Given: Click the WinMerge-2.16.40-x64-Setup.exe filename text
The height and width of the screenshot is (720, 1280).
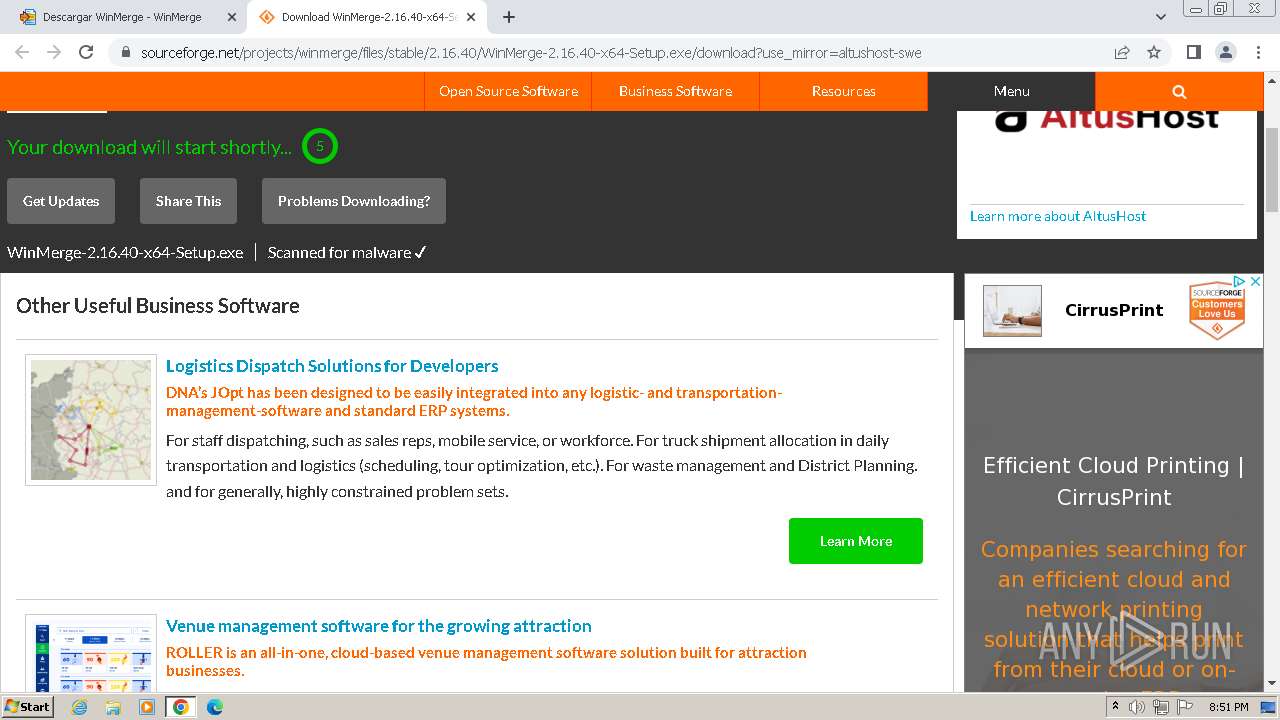Looking at the screenshot, I should tap(125, 252).
